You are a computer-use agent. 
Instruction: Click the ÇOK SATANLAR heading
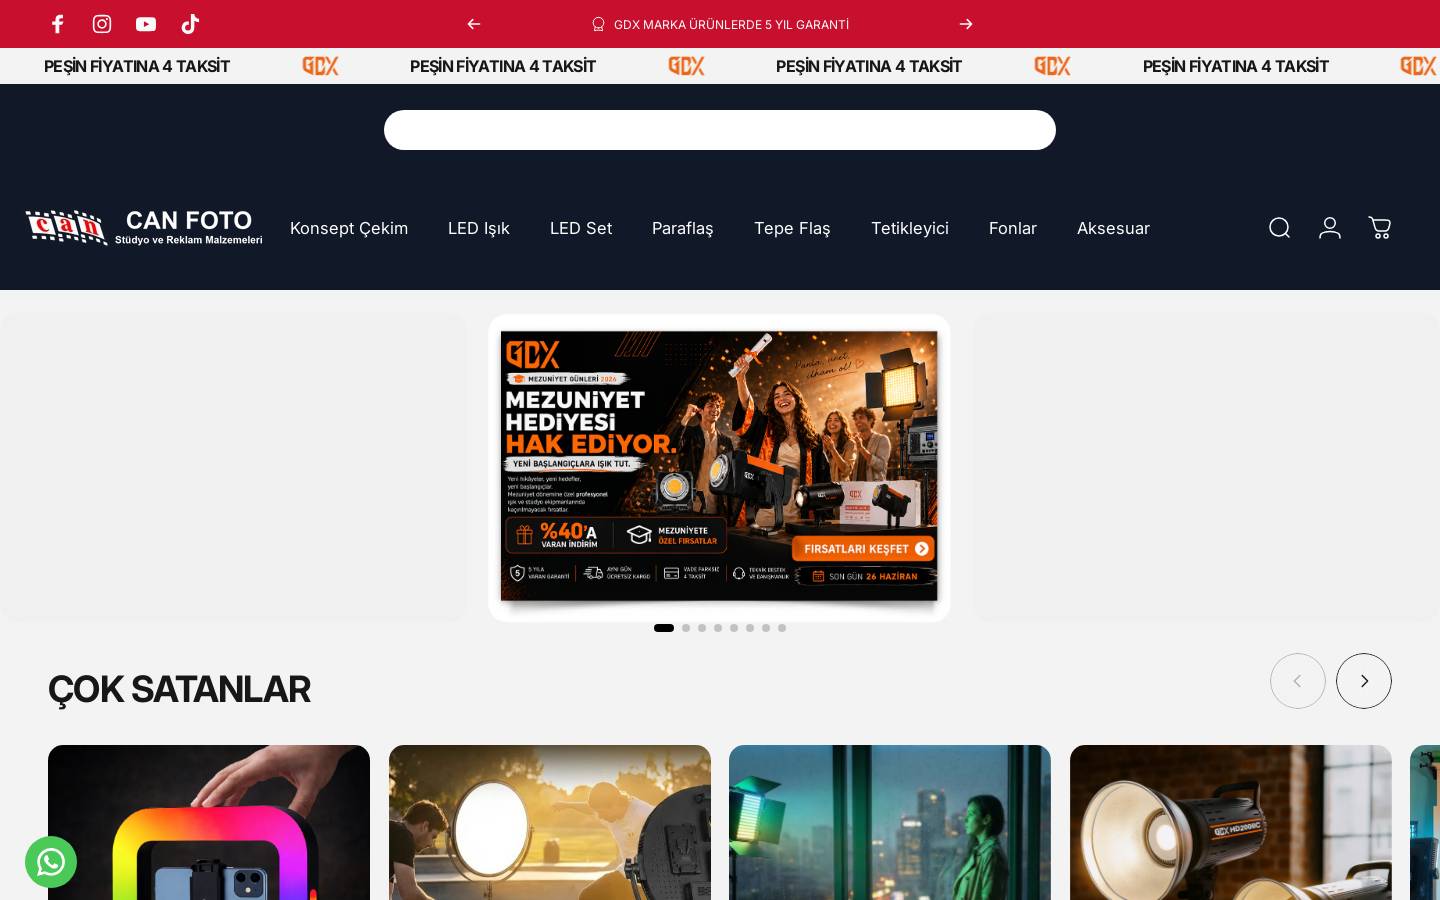[179, 689]
